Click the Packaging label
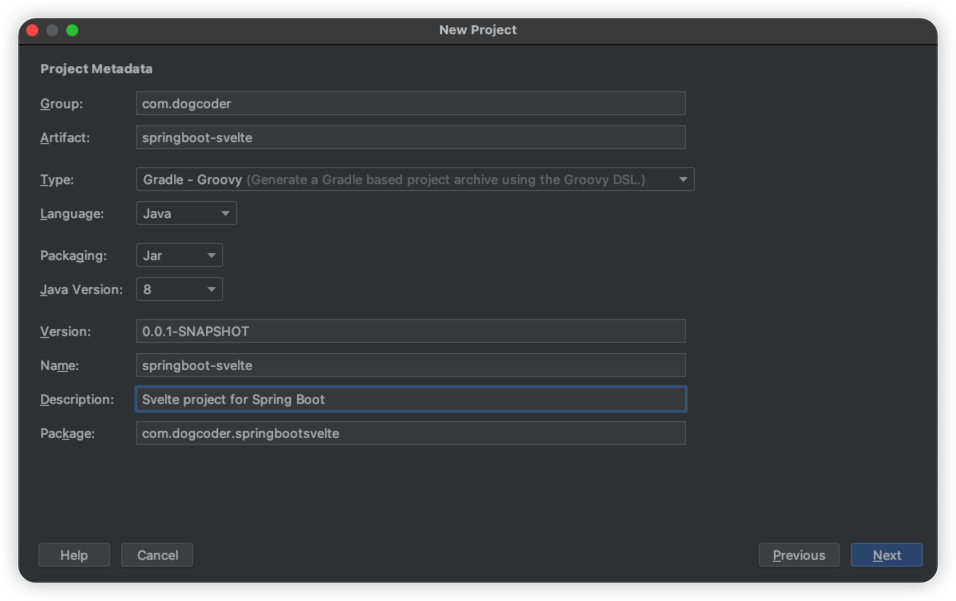This screenshot has height=601, width=956. coord(73,255)
